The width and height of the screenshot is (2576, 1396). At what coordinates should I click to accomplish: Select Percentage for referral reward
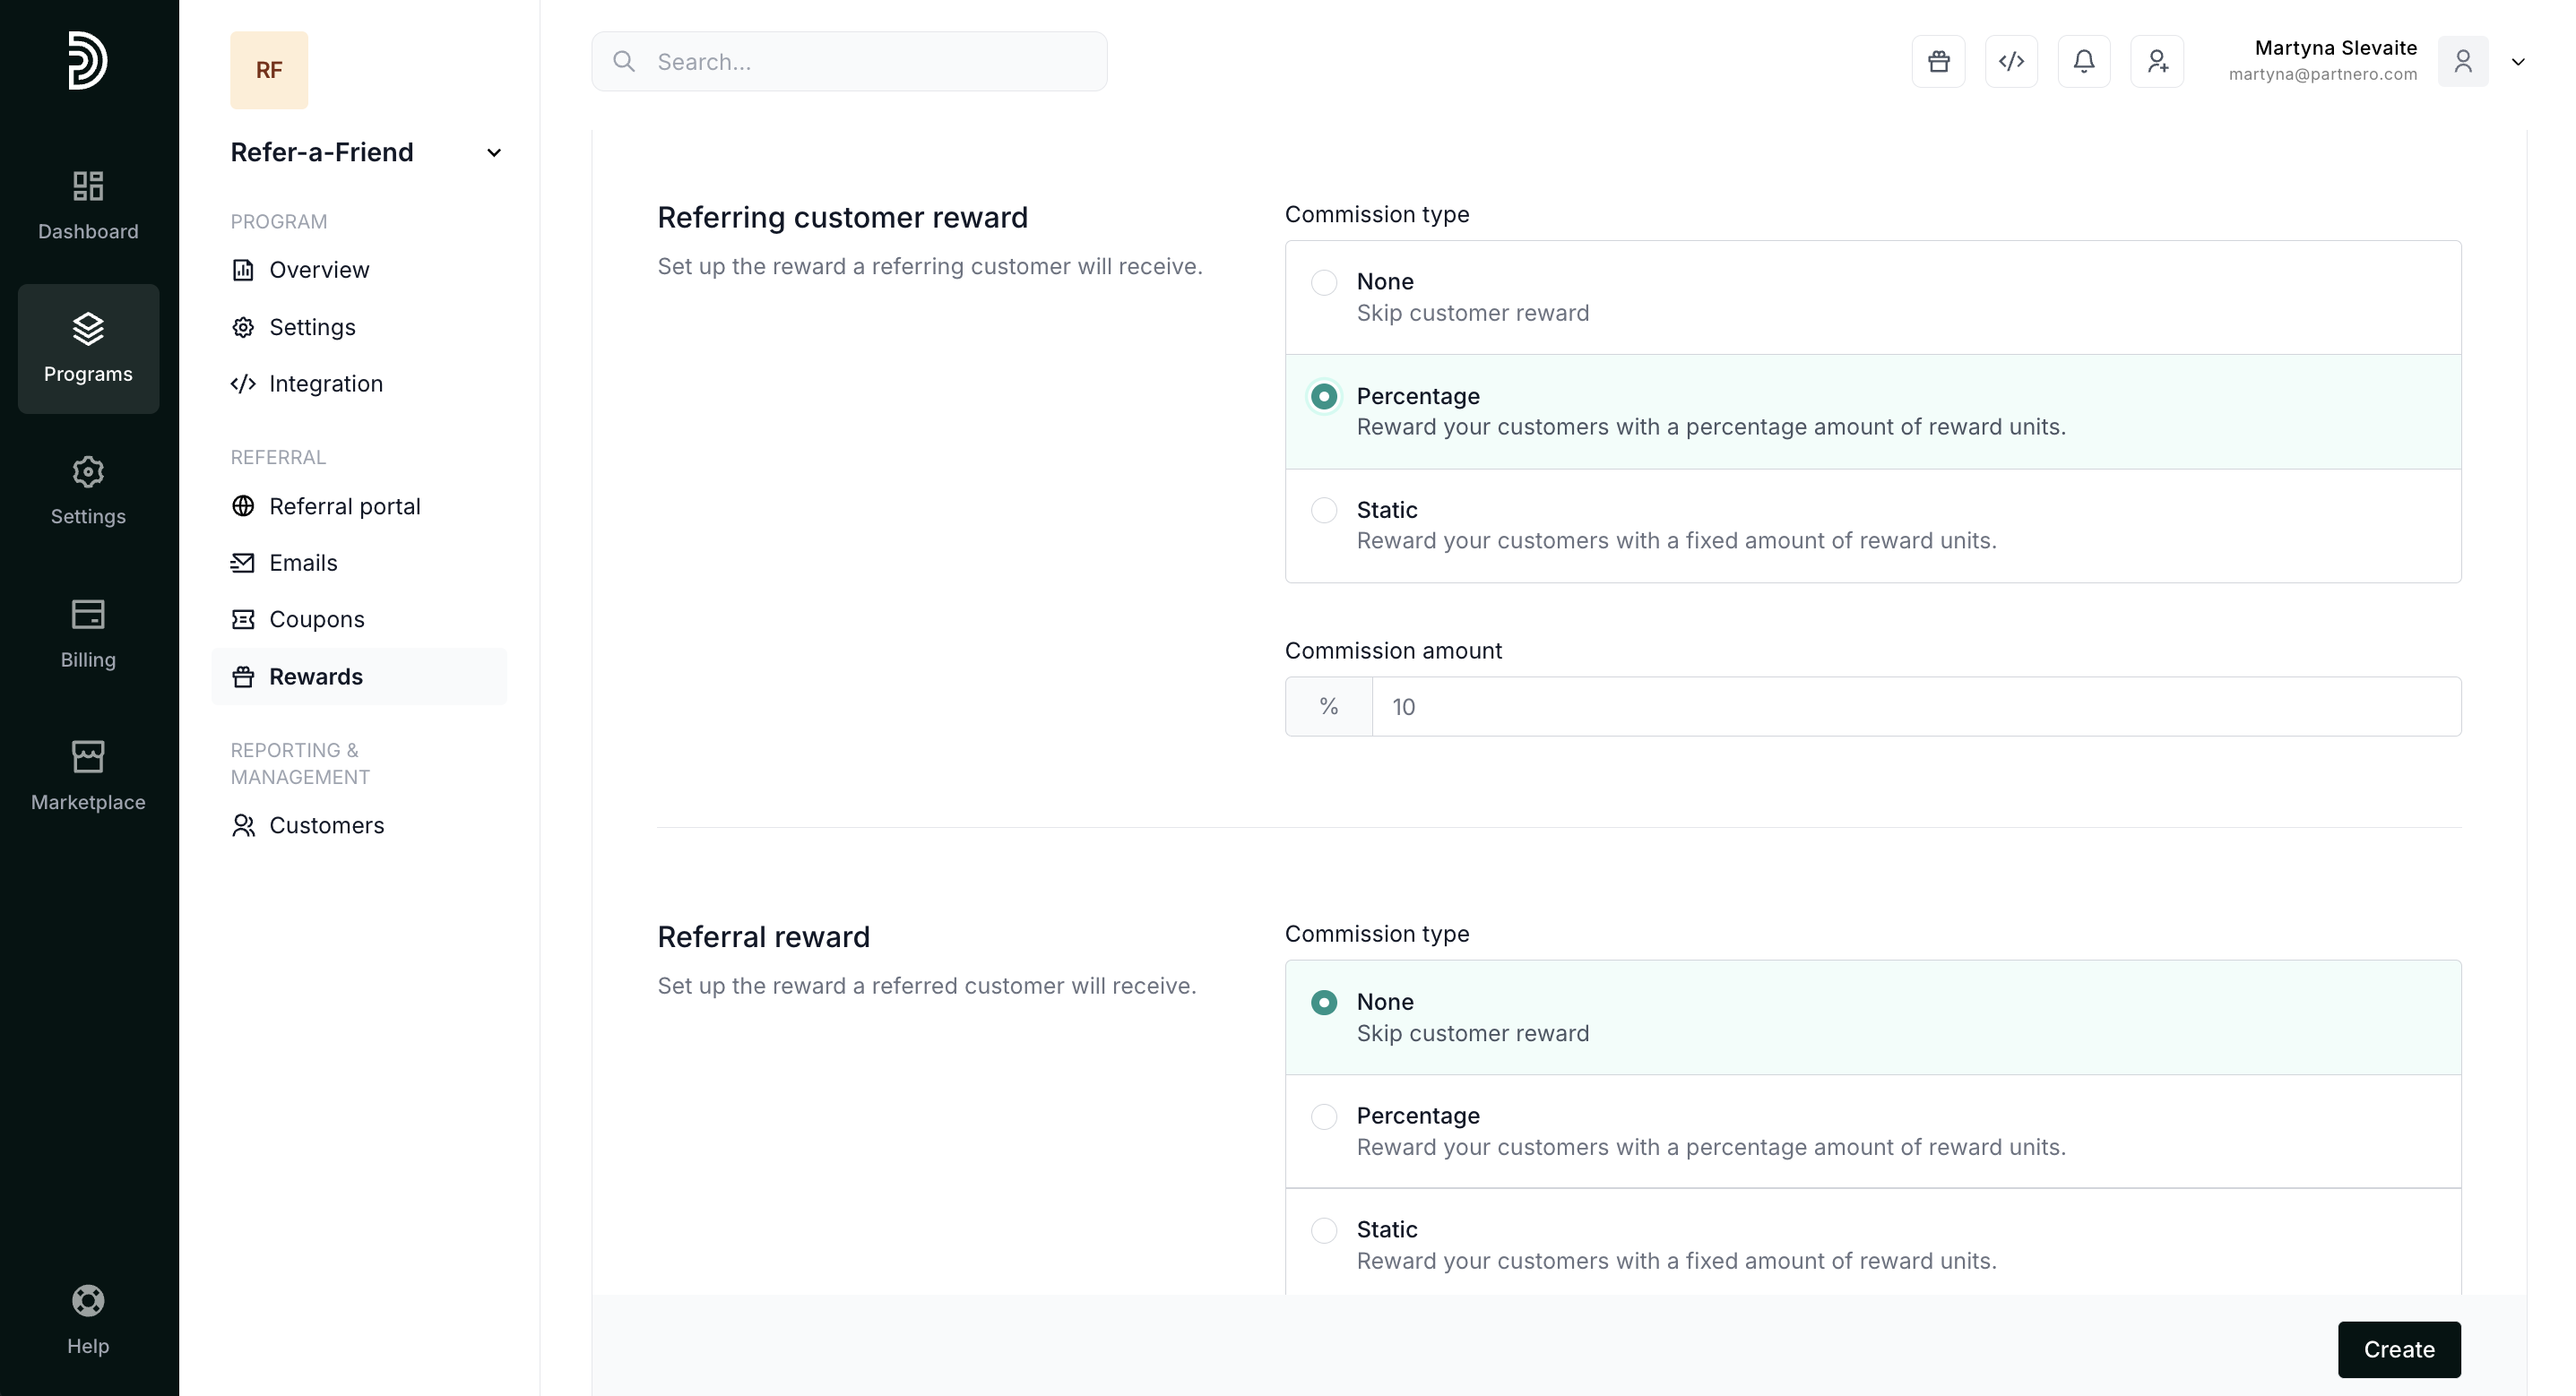(1324, 1117)
